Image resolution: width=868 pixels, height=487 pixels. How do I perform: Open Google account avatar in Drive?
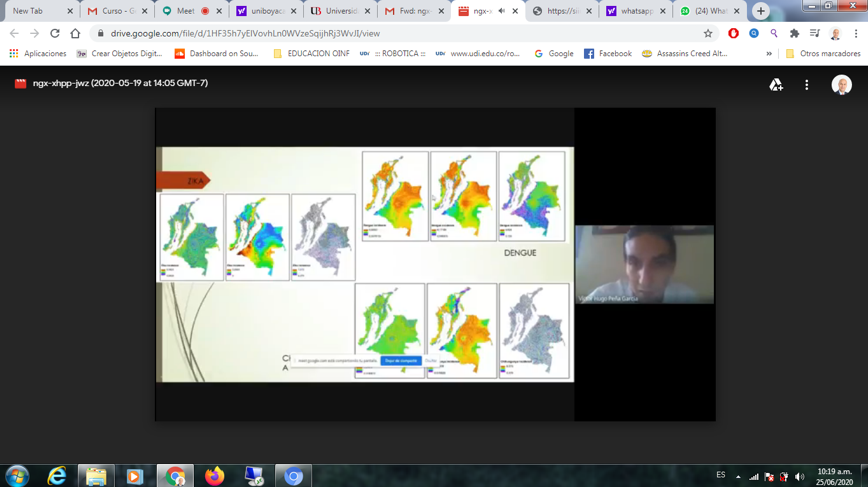[x=841, y=85]
